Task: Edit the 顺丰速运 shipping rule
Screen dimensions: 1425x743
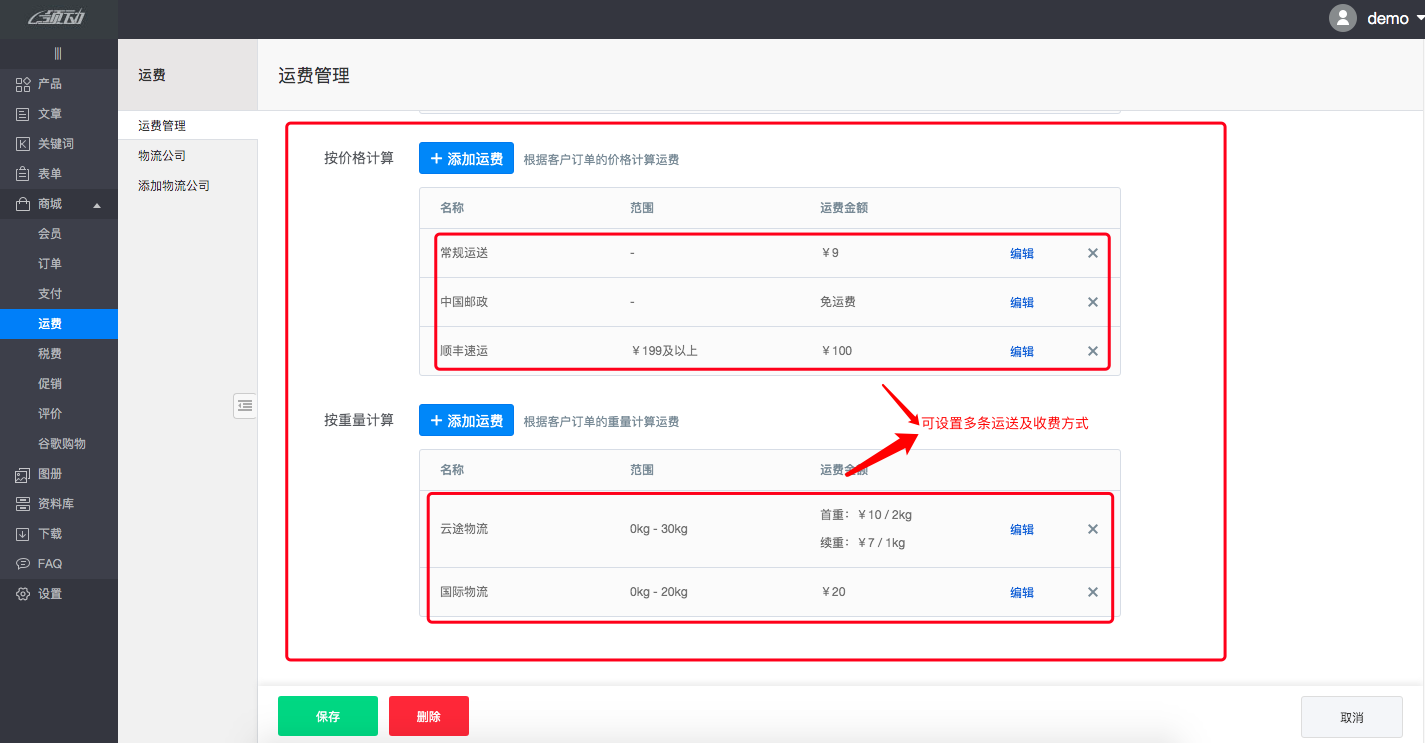Action: point(1021,351)
